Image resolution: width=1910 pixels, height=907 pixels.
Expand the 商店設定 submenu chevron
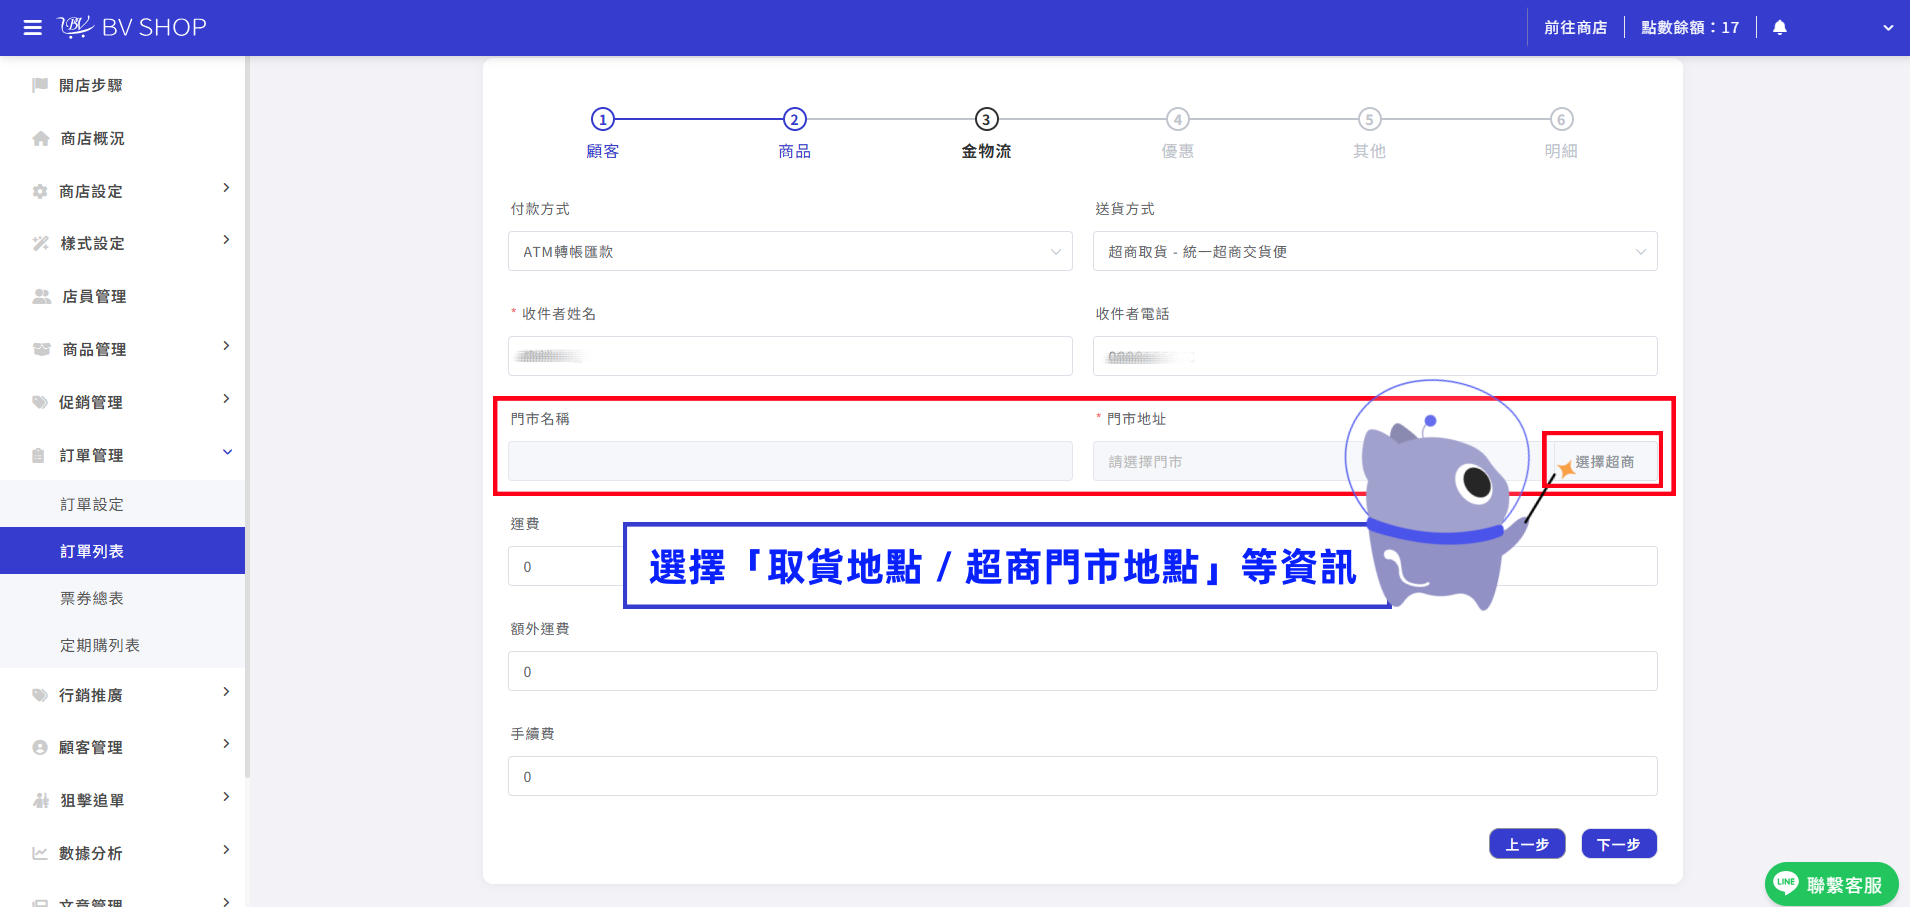tap(226, 188)
